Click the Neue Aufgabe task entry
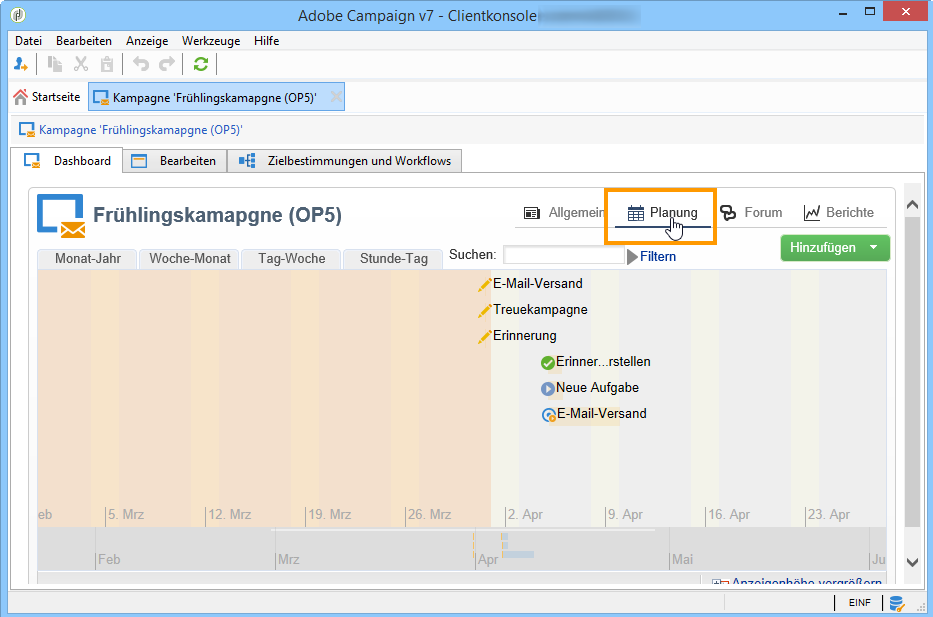 click(597, 387)
